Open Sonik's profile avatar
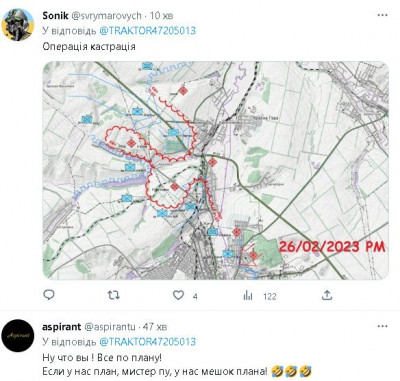The width and height of the screenshot is (400, 381). click(x=18, y=24)
